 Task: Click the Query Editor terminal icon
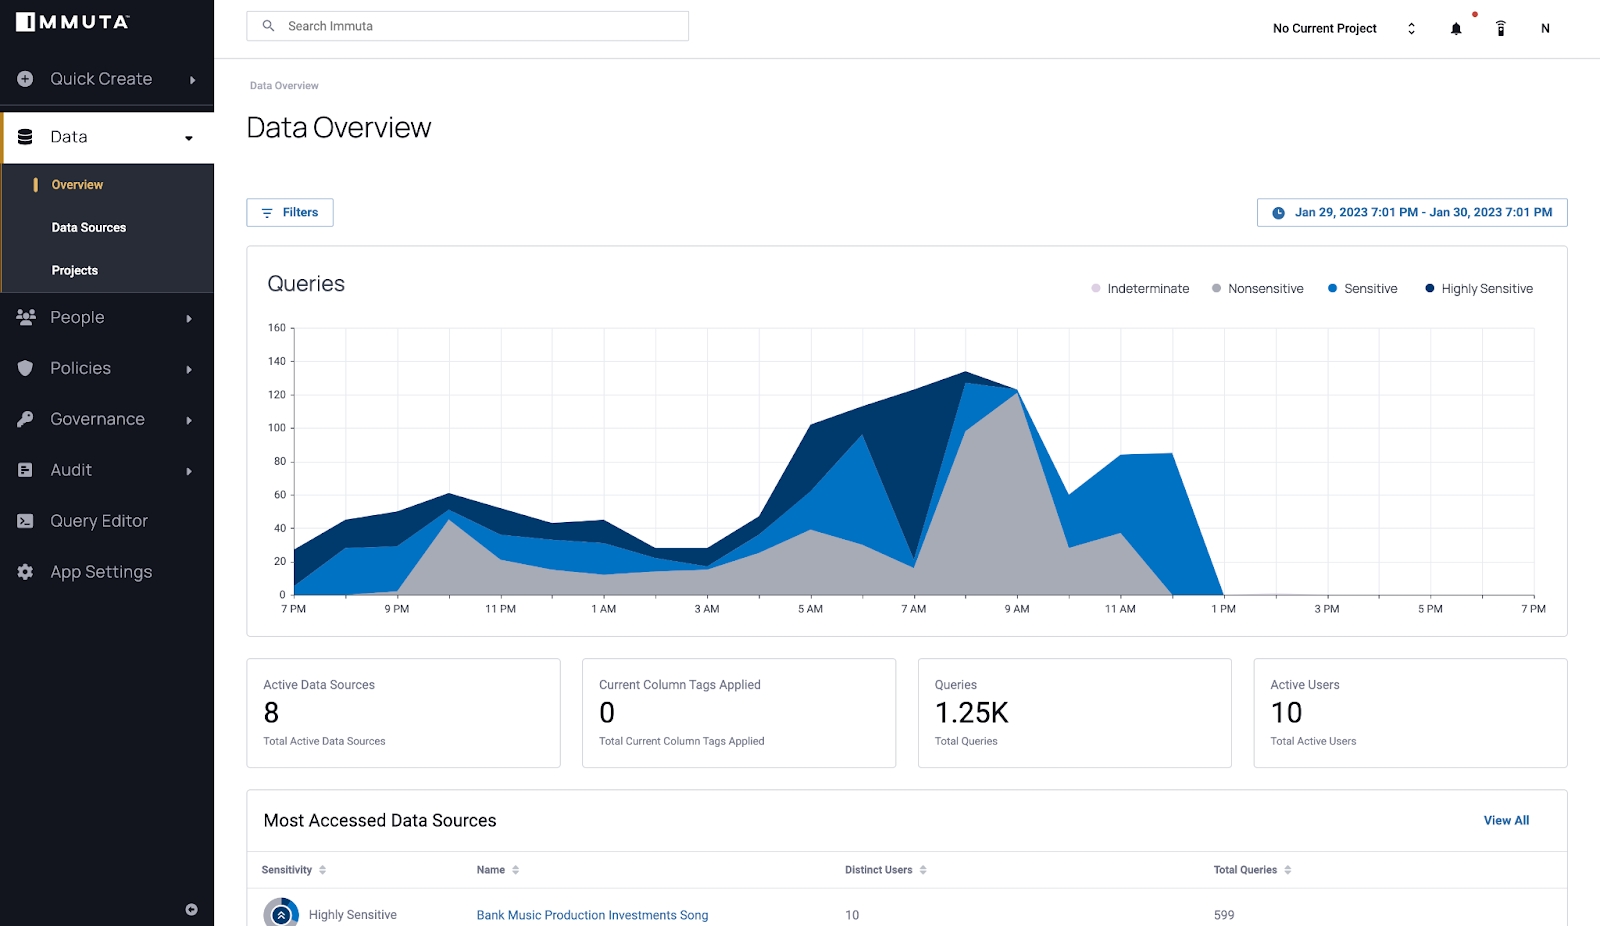26,521
